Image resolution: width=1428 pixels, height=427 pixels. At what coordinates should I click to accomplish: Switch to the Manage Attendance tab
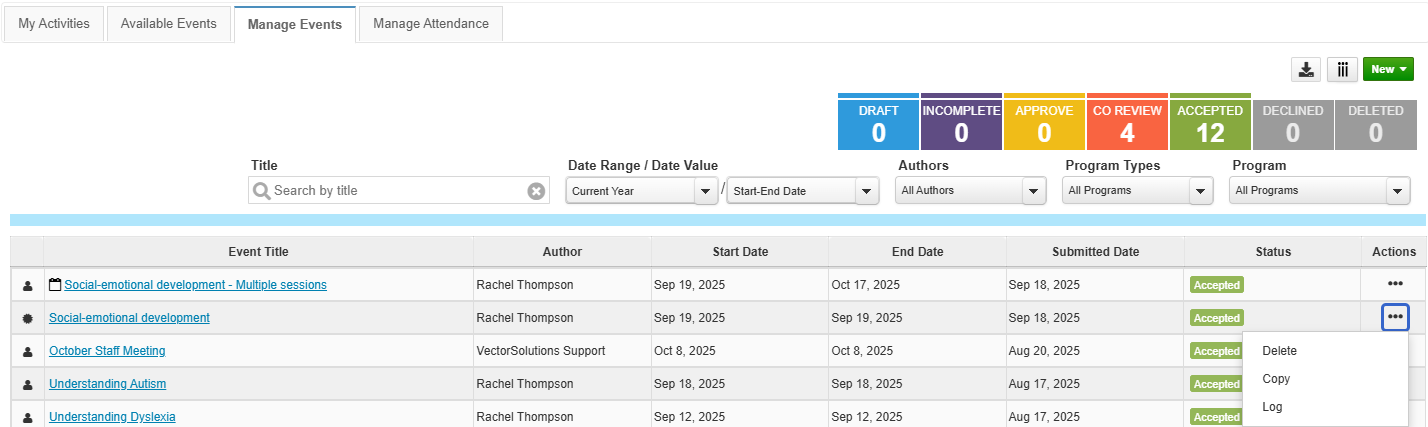pyautogui.click(x=431, y=24)
